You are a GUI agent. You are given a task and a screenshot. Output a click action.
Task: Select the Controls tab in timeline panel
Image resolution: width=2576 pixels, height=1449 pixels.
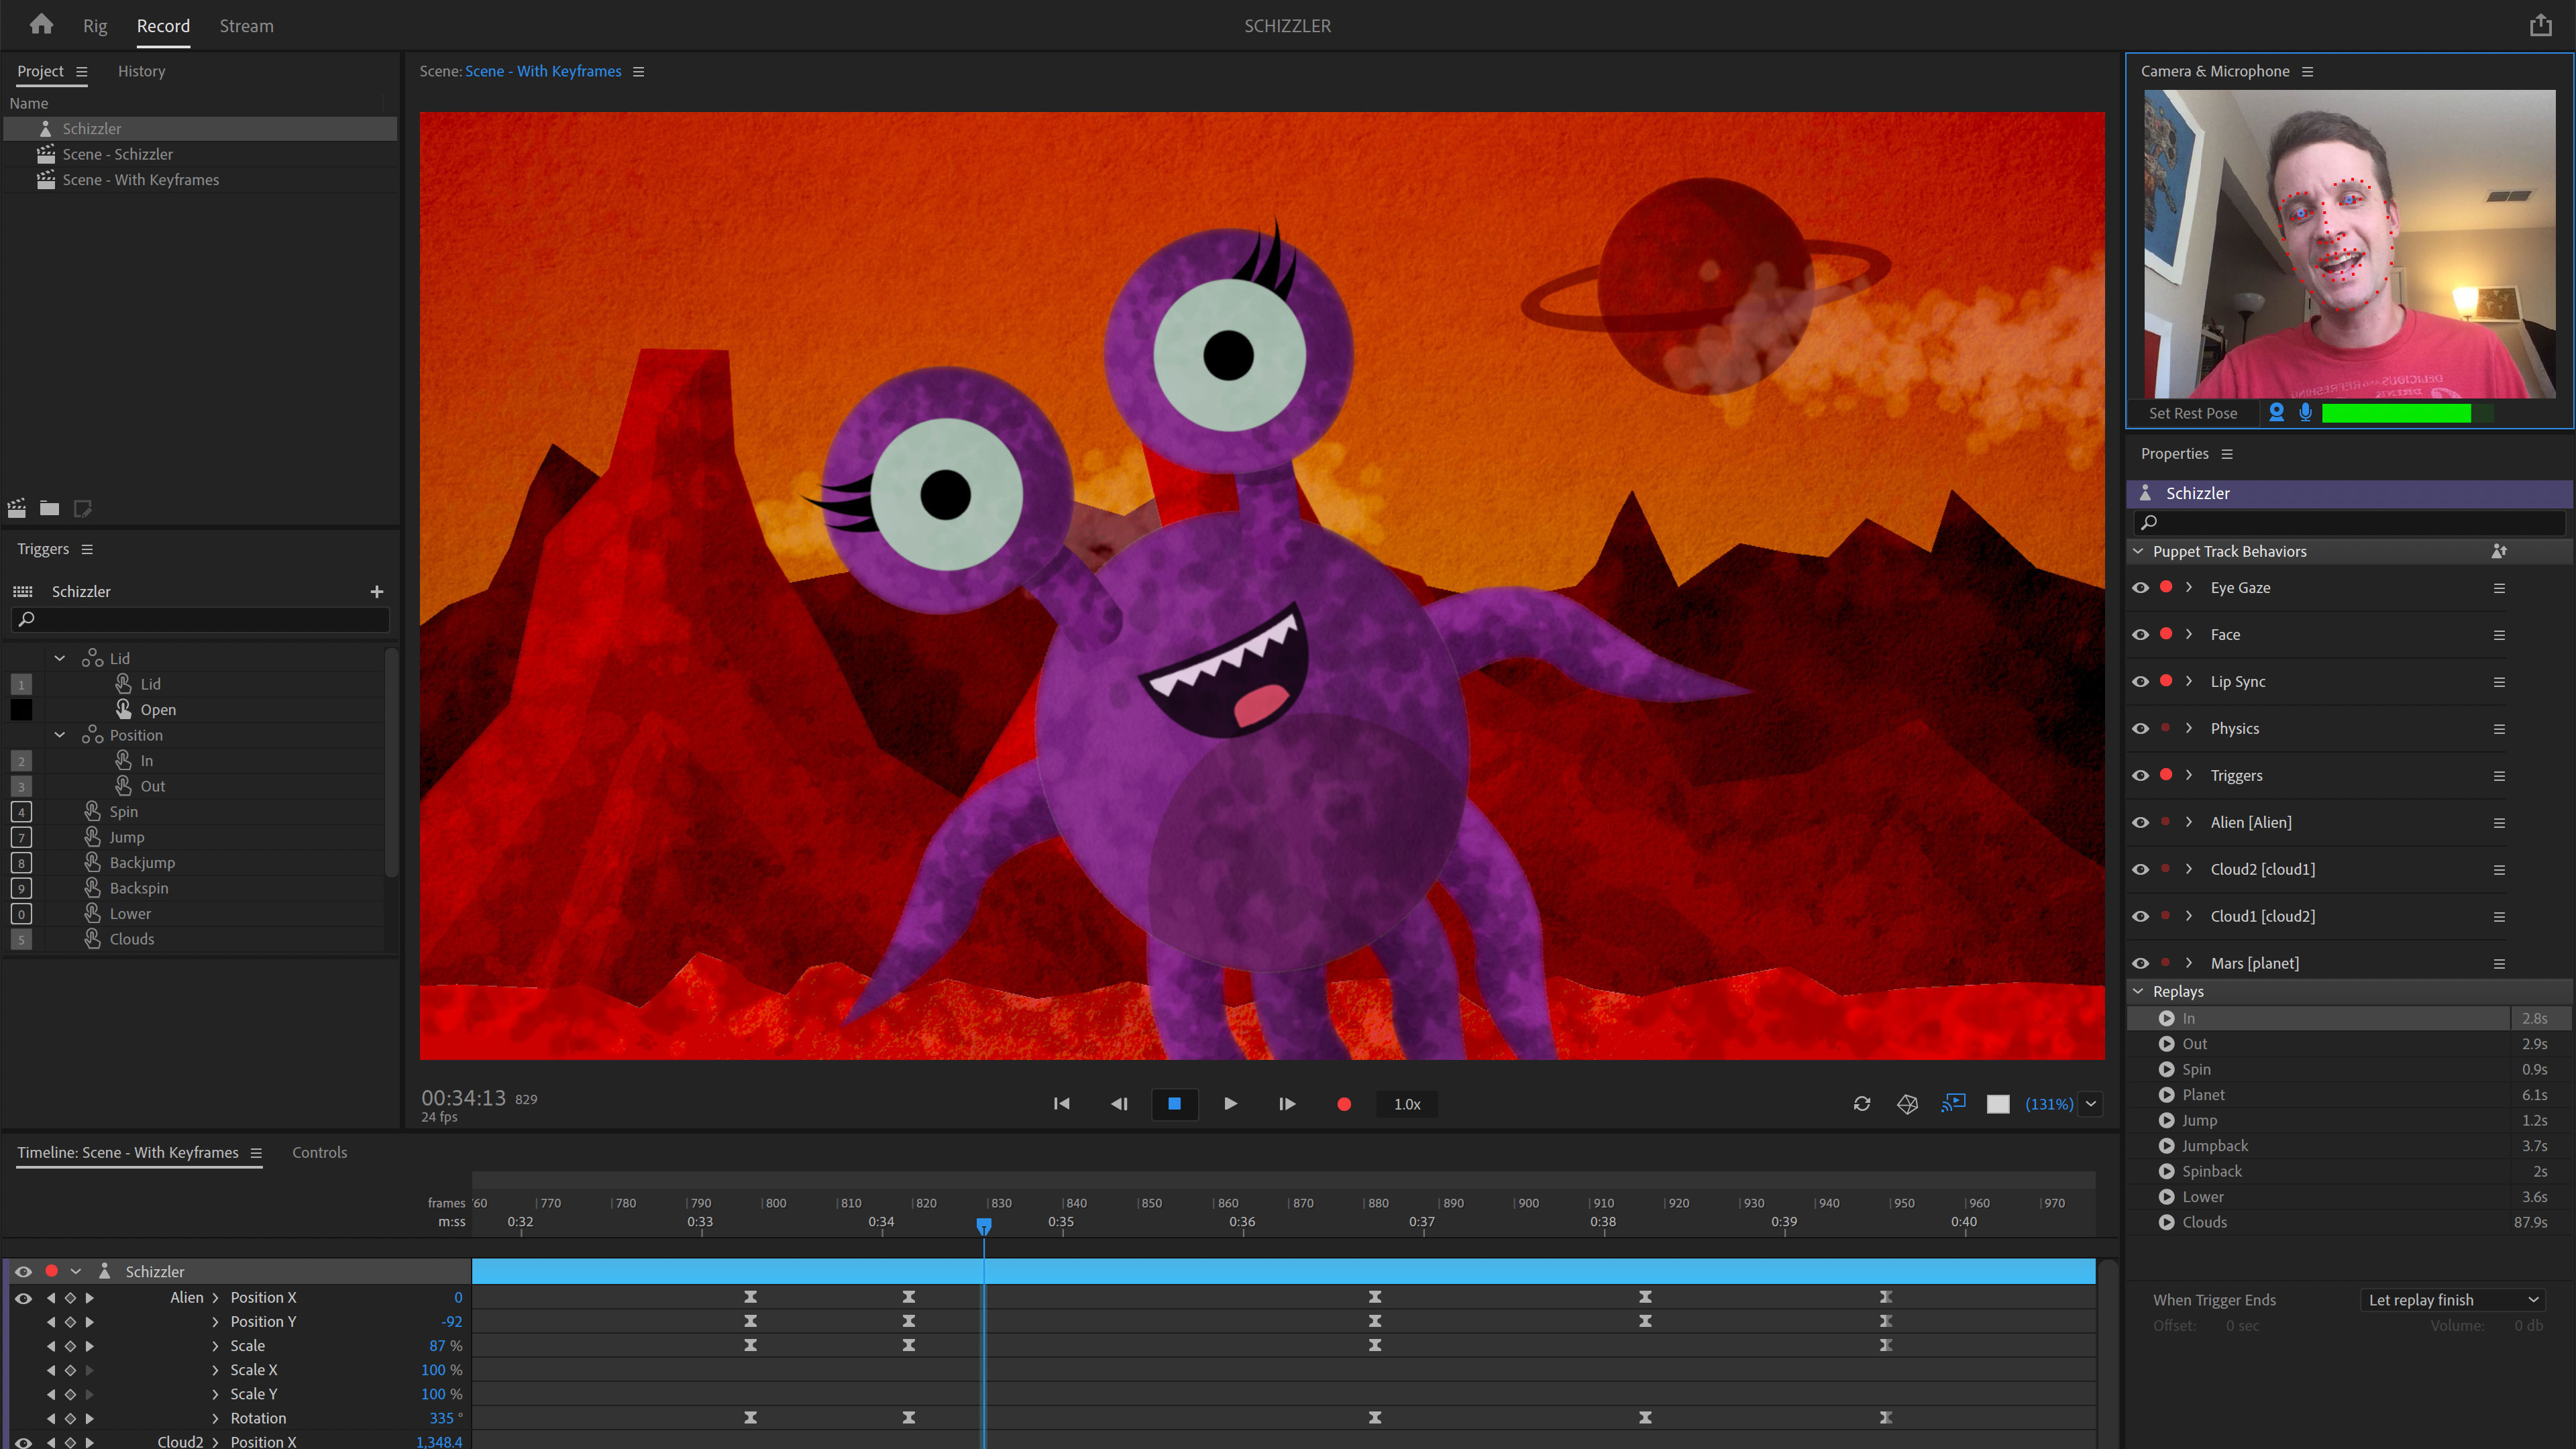pyautogui.click(x=319, y=1152)
